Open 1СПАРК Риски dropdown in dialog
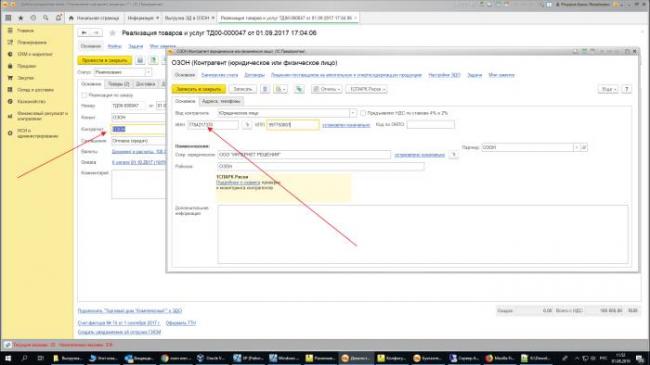This screenshot has height=365, width=650. 366,89
